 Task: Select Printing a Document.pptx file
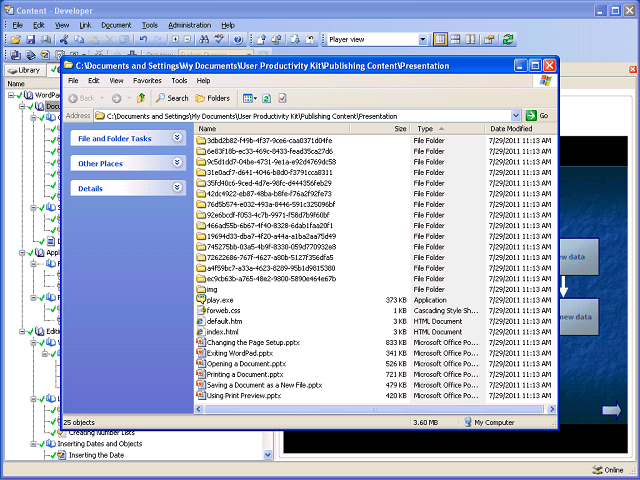(240, 374)
